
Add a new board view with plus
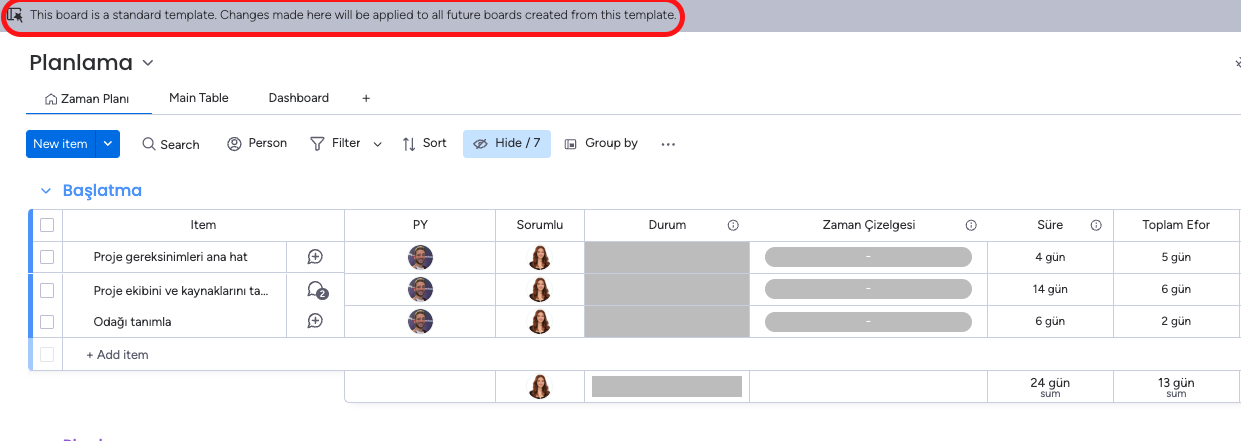click(366, 98)
